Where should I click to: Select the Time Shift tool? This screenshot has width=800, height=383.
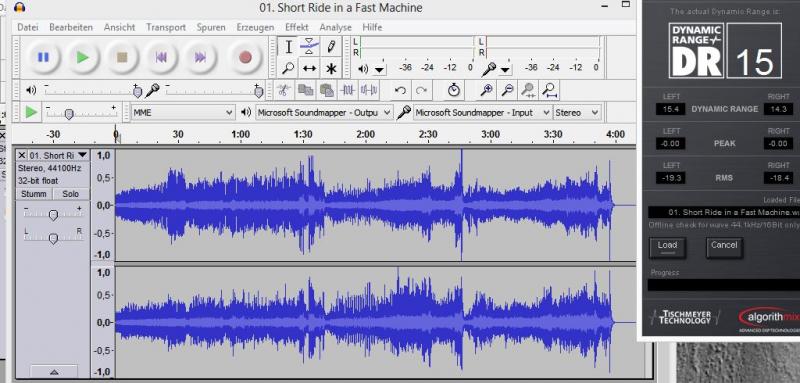pos(310,68)
